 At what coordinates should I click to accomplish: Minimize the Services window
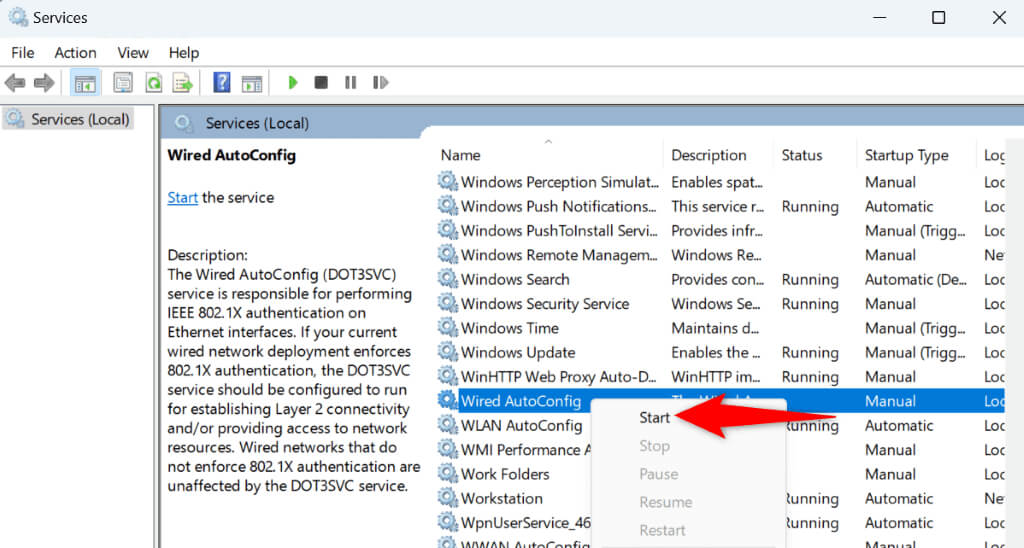[x=880, y=18]
